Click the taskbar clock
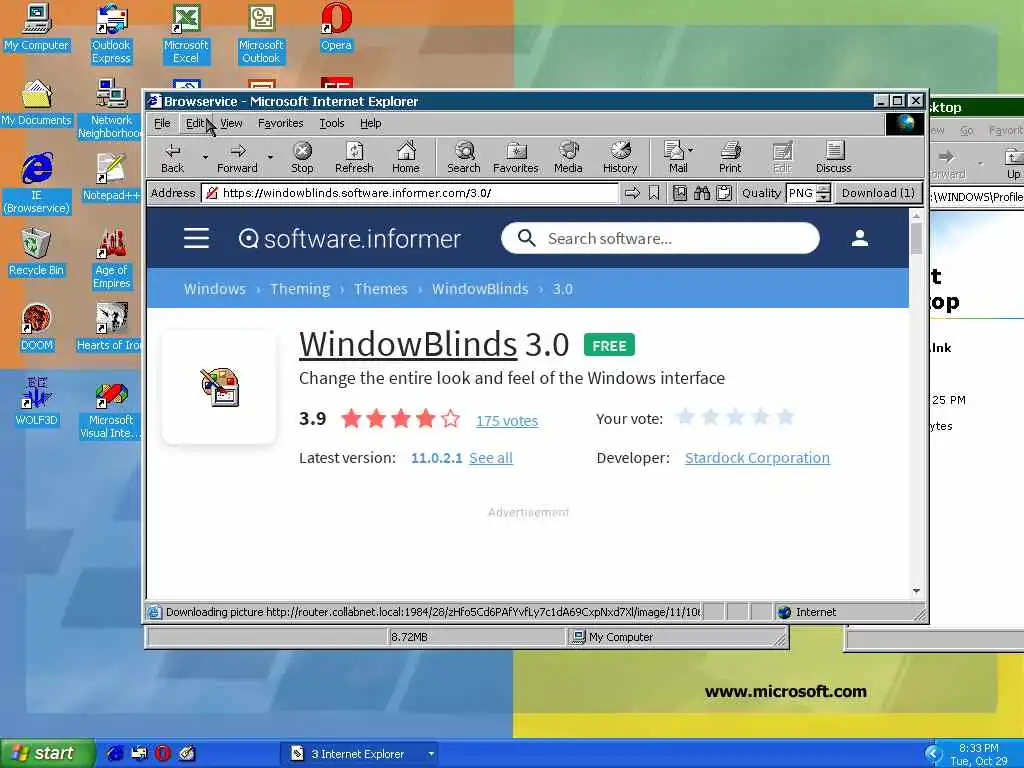The height and width of the screenshot is (768, 1024). [978, 754]
